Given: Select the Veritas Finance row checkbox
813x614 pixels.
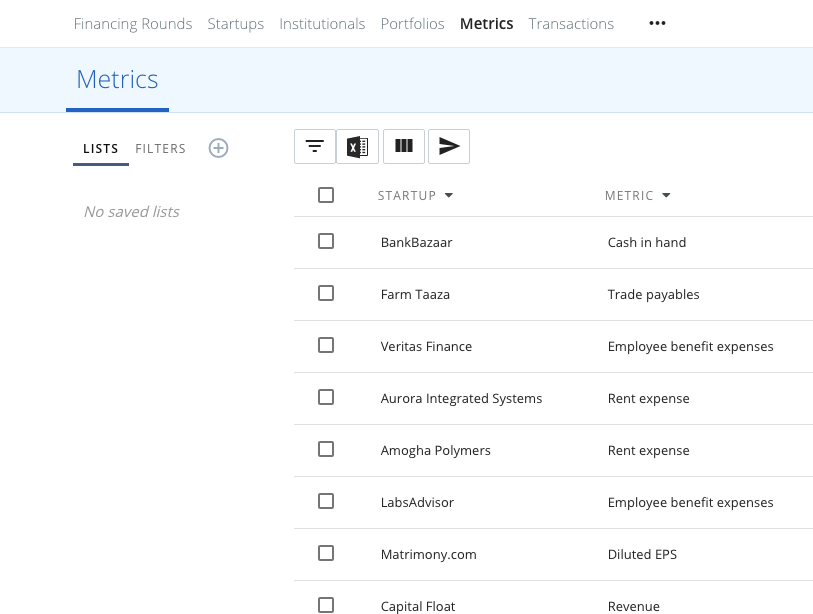Looking at the screenshot, I should (x=326, y=345).
